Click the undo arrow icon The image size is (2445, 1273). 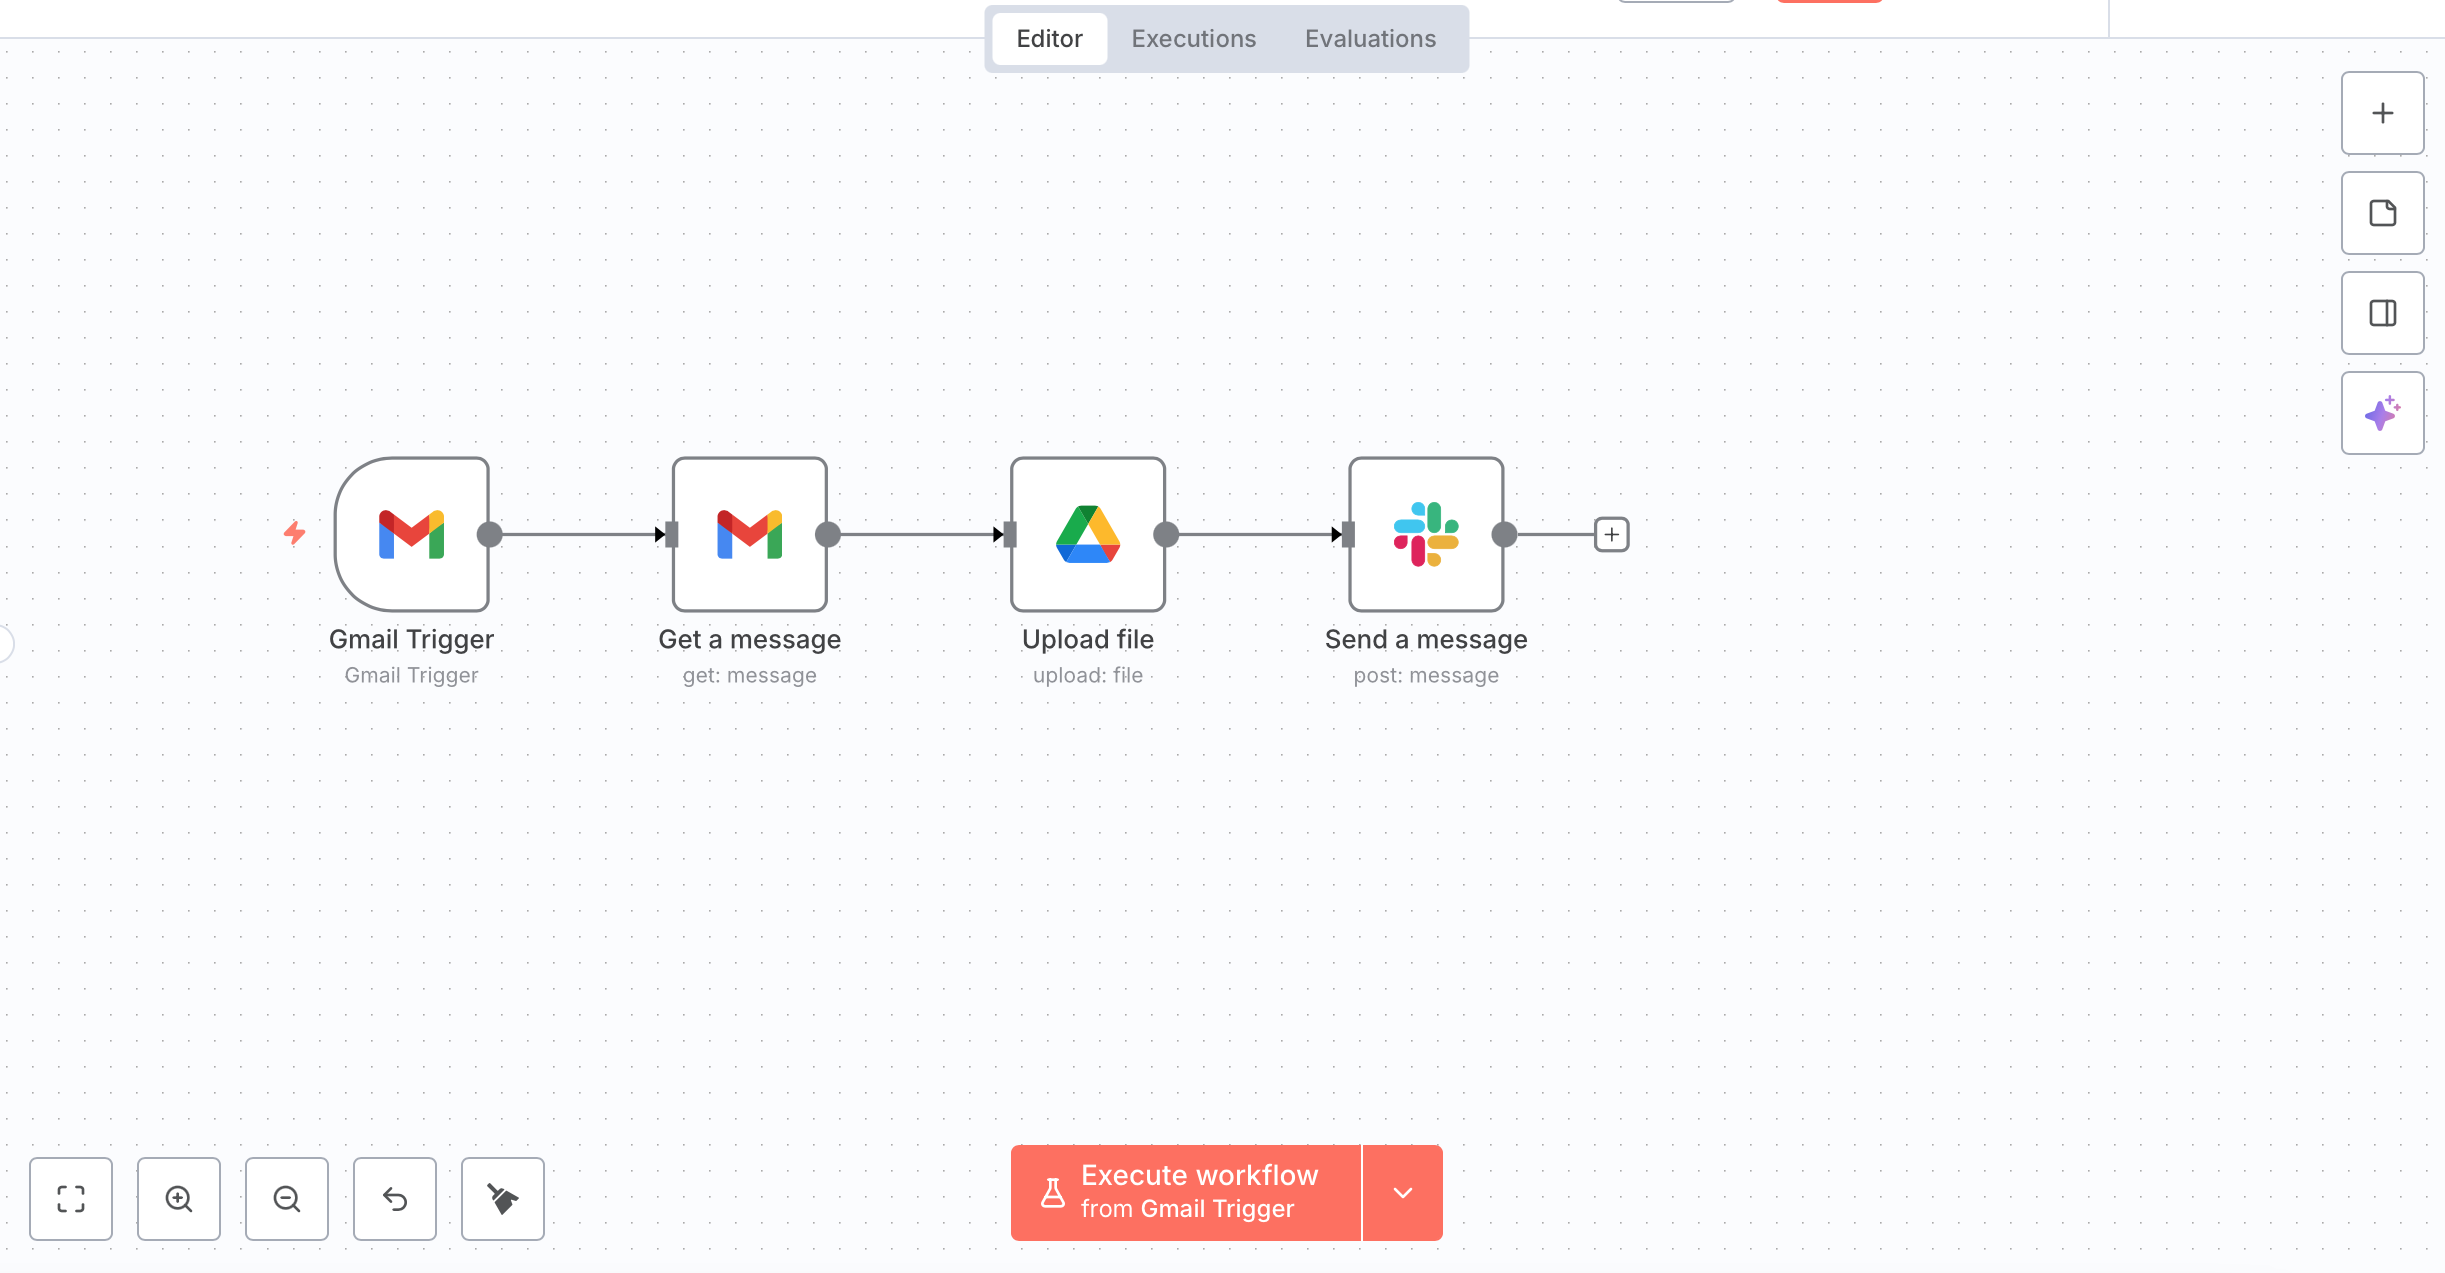tap(395, 1198)
